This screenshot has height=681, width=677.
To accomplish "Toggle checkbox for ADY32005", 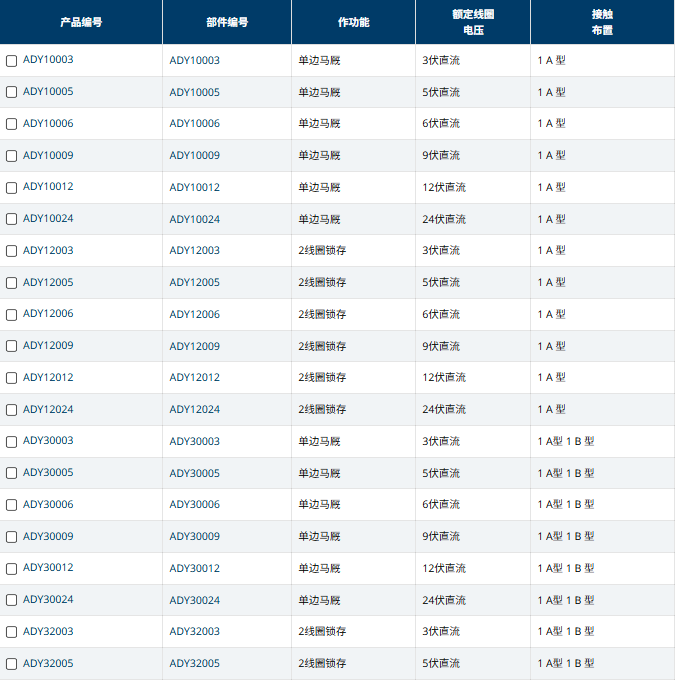I will pos(12,664).
